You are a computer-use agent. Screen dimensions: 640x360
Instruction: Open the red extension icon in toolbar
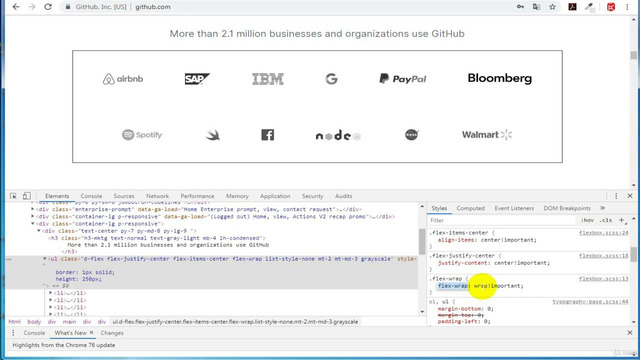(611, 7)
